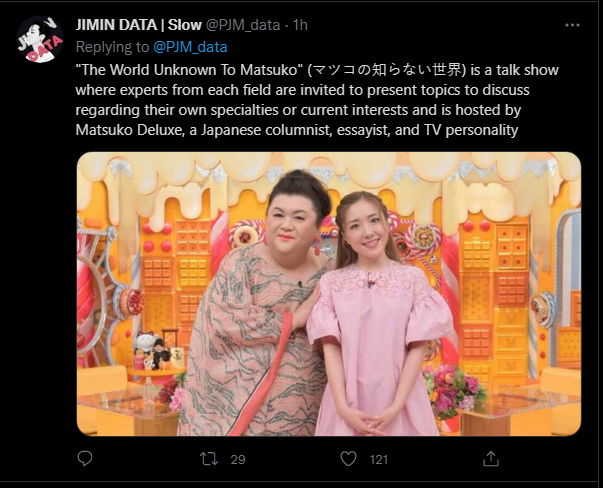Follow the blue @PJM_data reply mention
This screenshot has height=488, width=603.
point(190,47)
